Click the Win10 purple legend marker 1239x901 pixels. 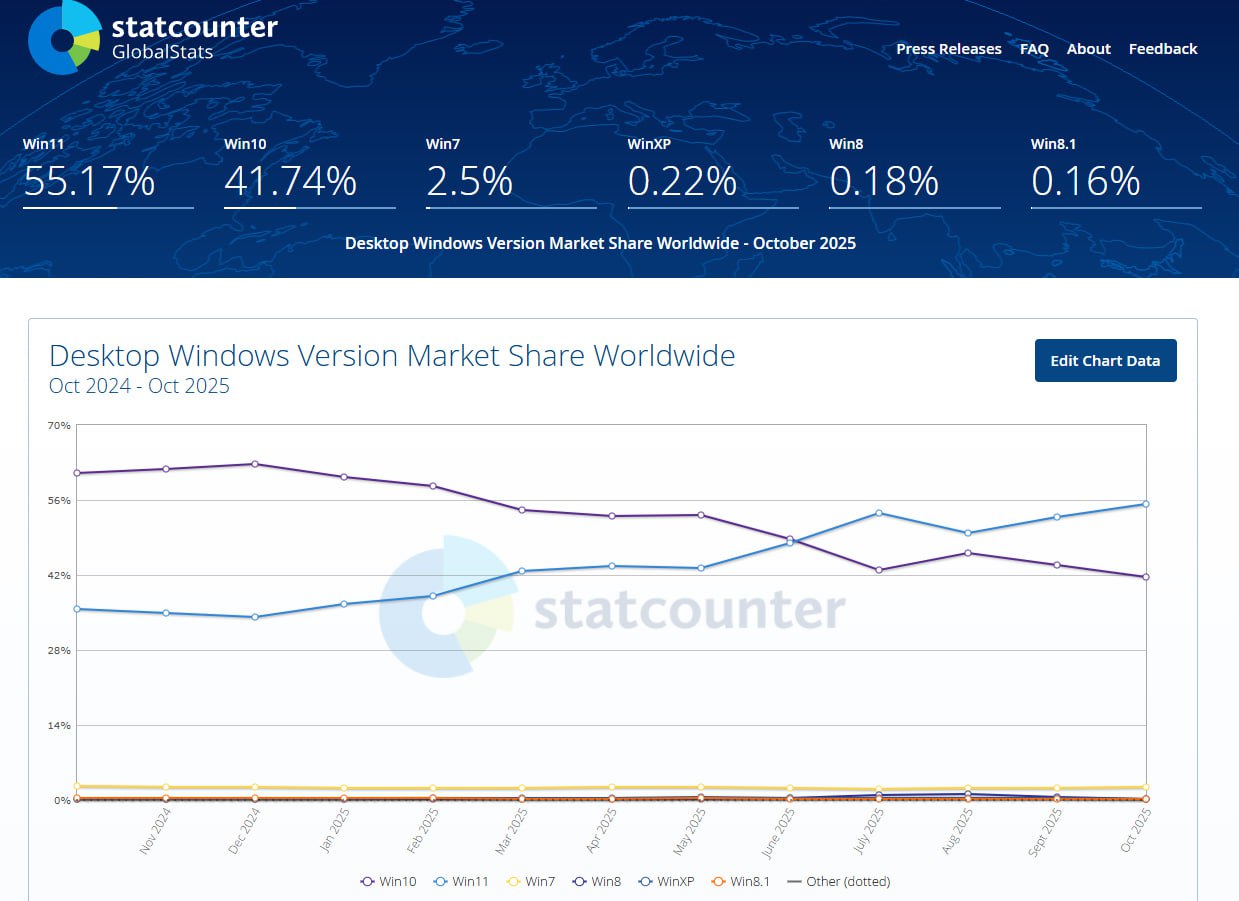(x=367, y=881)
